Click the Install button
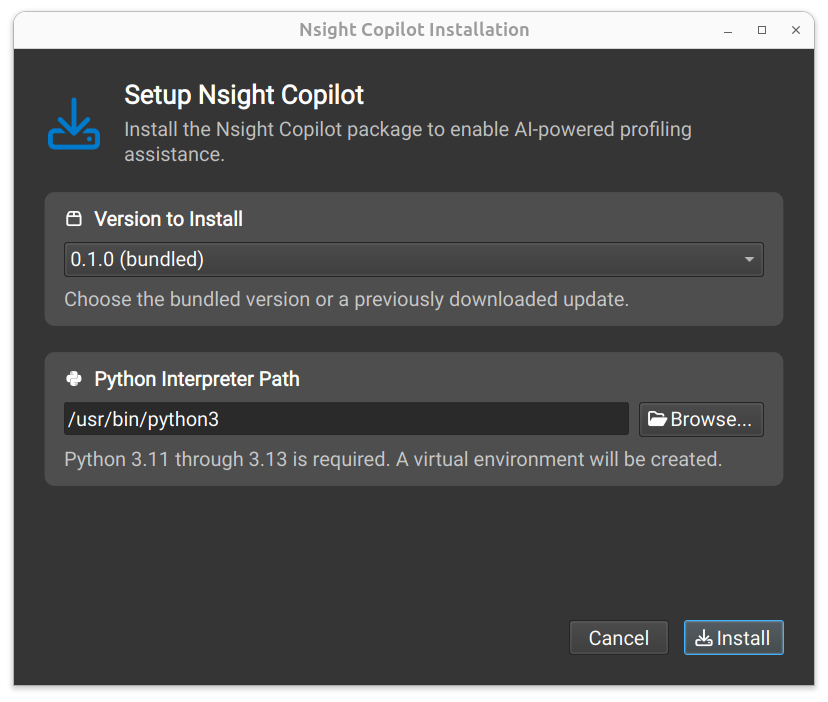The height and width of the screenshot is (702, 828). pyautogui.click(x=733, y=638)
